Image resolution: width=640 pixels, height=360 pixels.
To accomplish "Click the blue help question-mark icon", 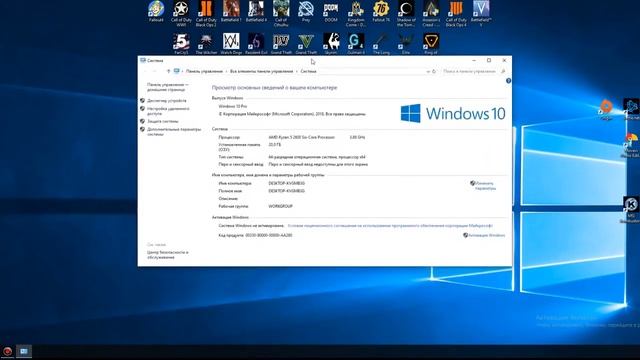I will coord(508,81).
